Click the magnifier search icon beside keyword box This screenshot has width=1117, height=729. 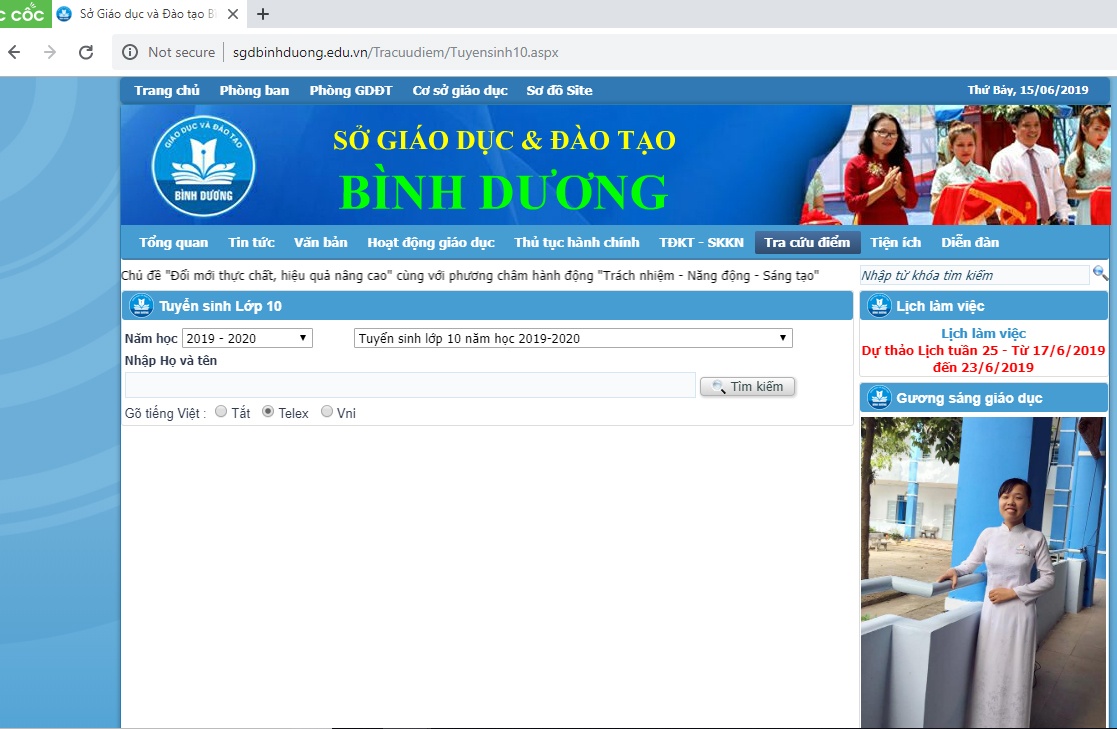[x=1100, y=274]
